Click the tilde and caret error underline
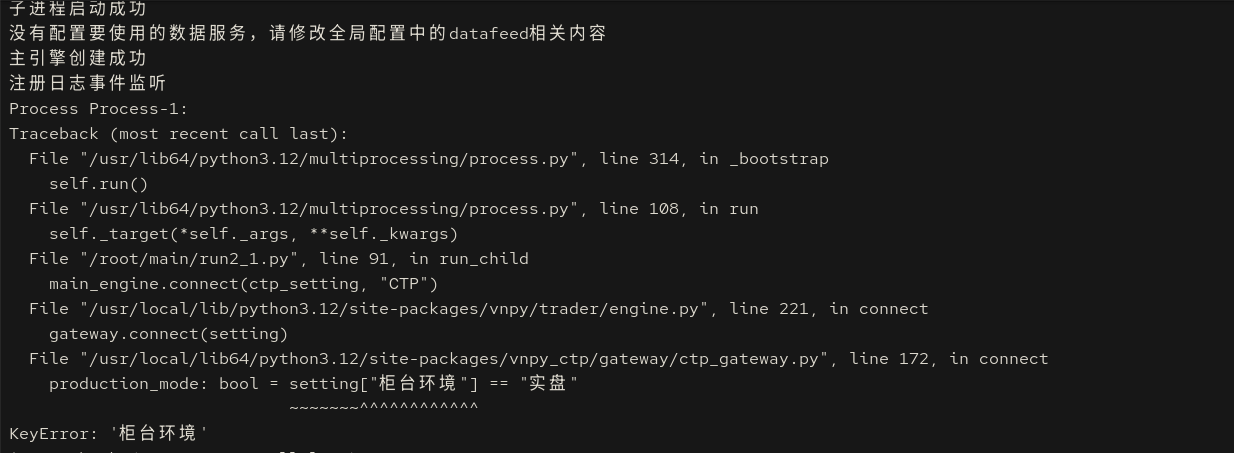This screenshot has height=453, width=1234. click(383, 408)
